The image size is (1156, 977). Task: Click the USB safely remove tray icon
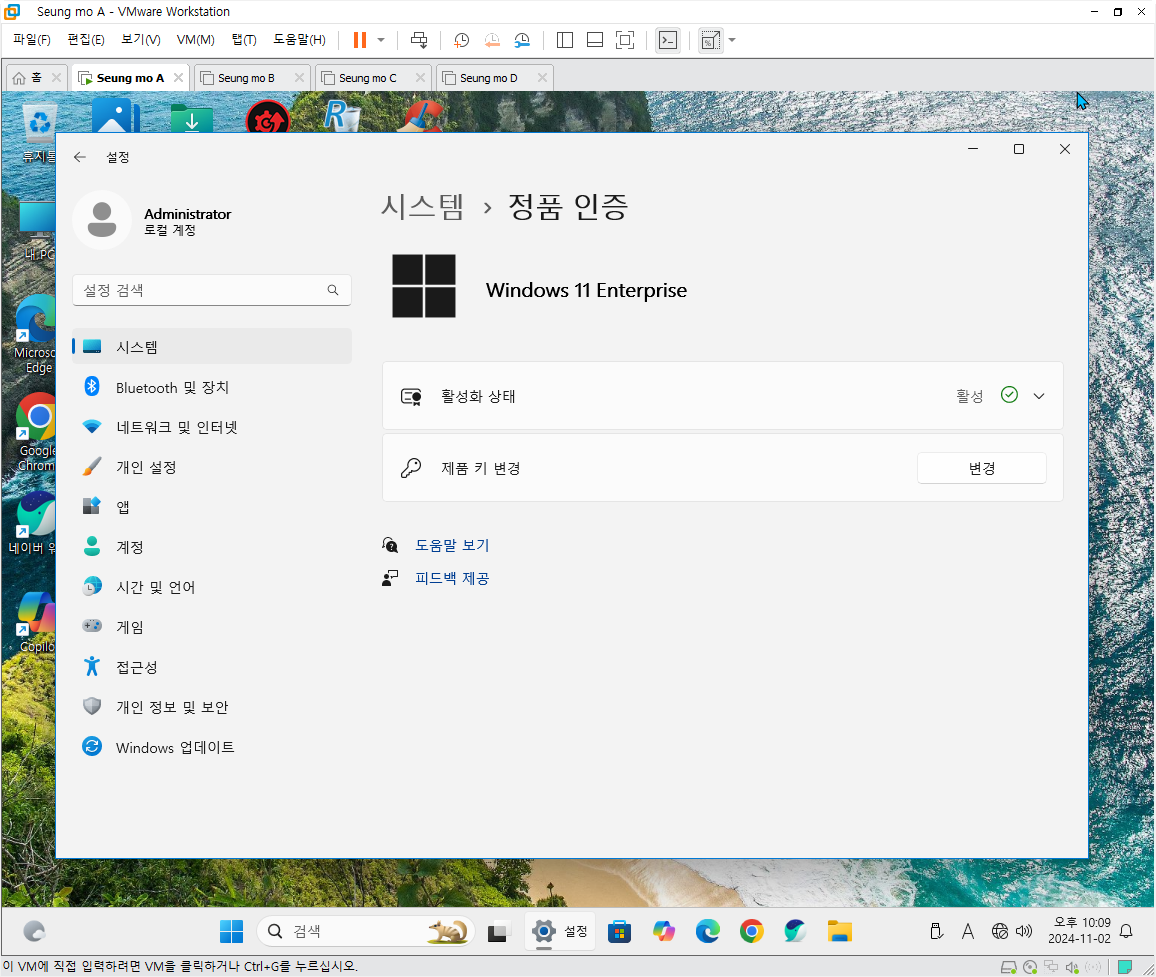(936, 931)
